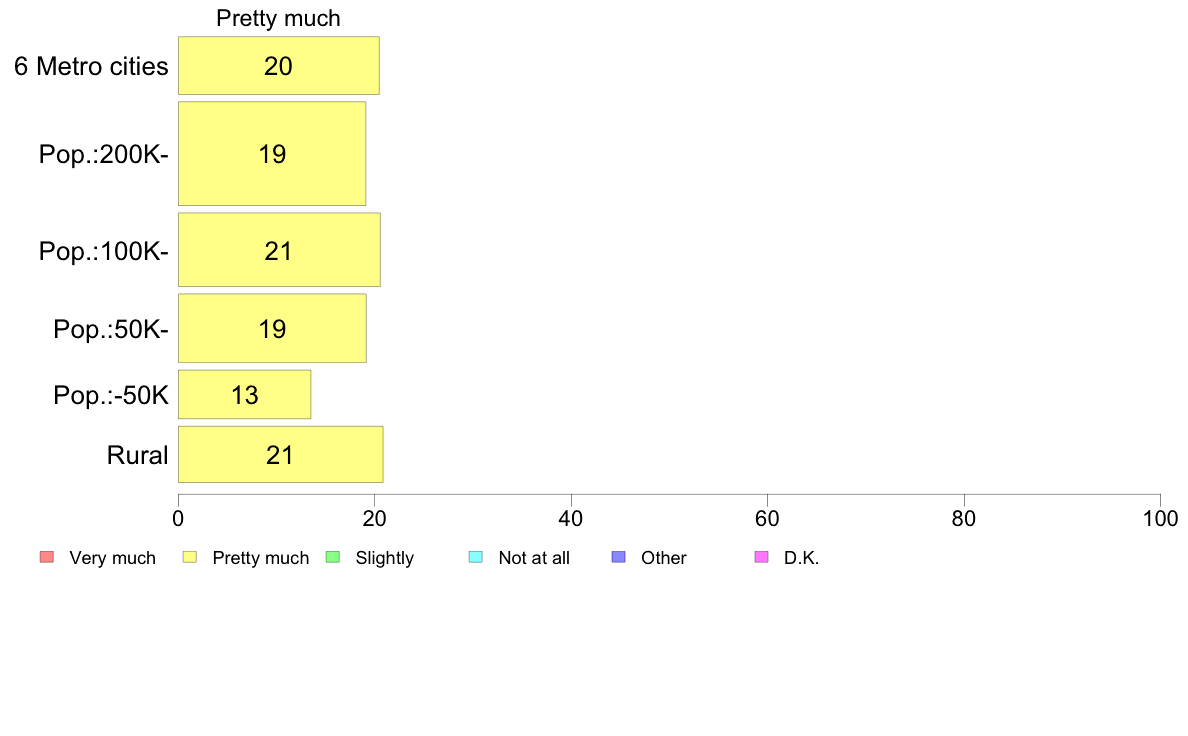1188x736 pixels.
Task: Select the Pop.:200K- bar showing 19
Action: (272, 154)
